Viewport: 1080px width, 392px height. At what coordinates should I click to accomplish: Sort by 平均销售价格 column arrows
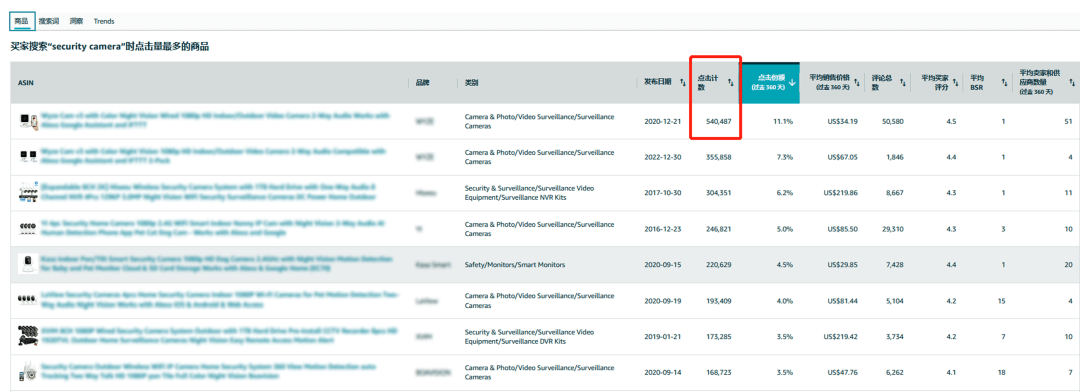coord(857,83)
